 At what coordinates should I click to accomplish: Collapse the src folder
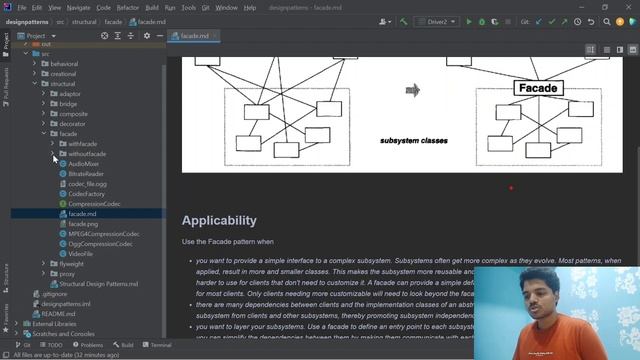coord(26,53)
